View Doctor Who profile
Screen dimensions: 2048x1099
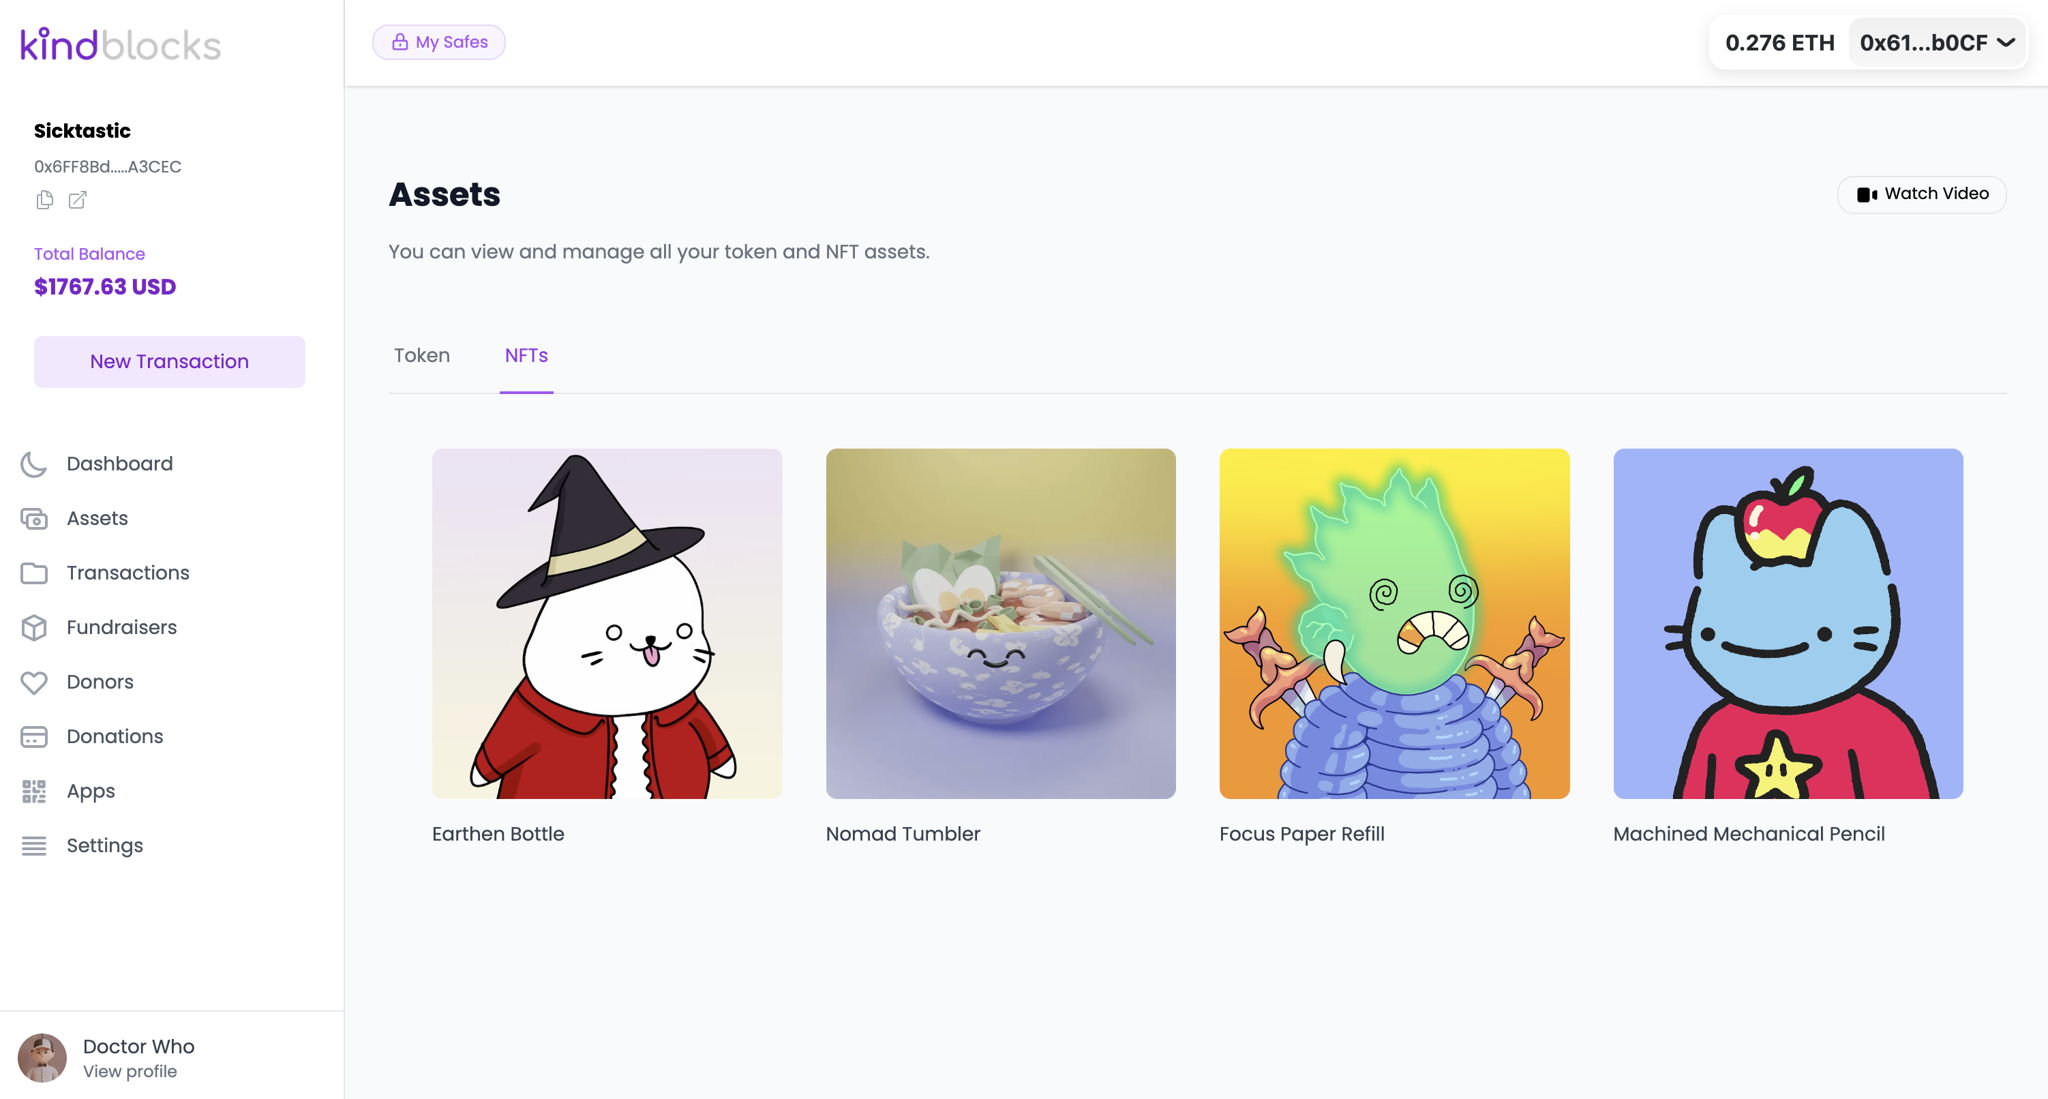click(130, 1069)
